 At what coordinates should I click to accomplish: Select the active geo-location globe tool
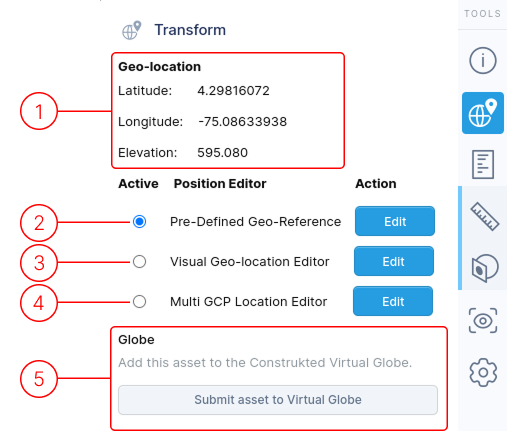[483, 113]
